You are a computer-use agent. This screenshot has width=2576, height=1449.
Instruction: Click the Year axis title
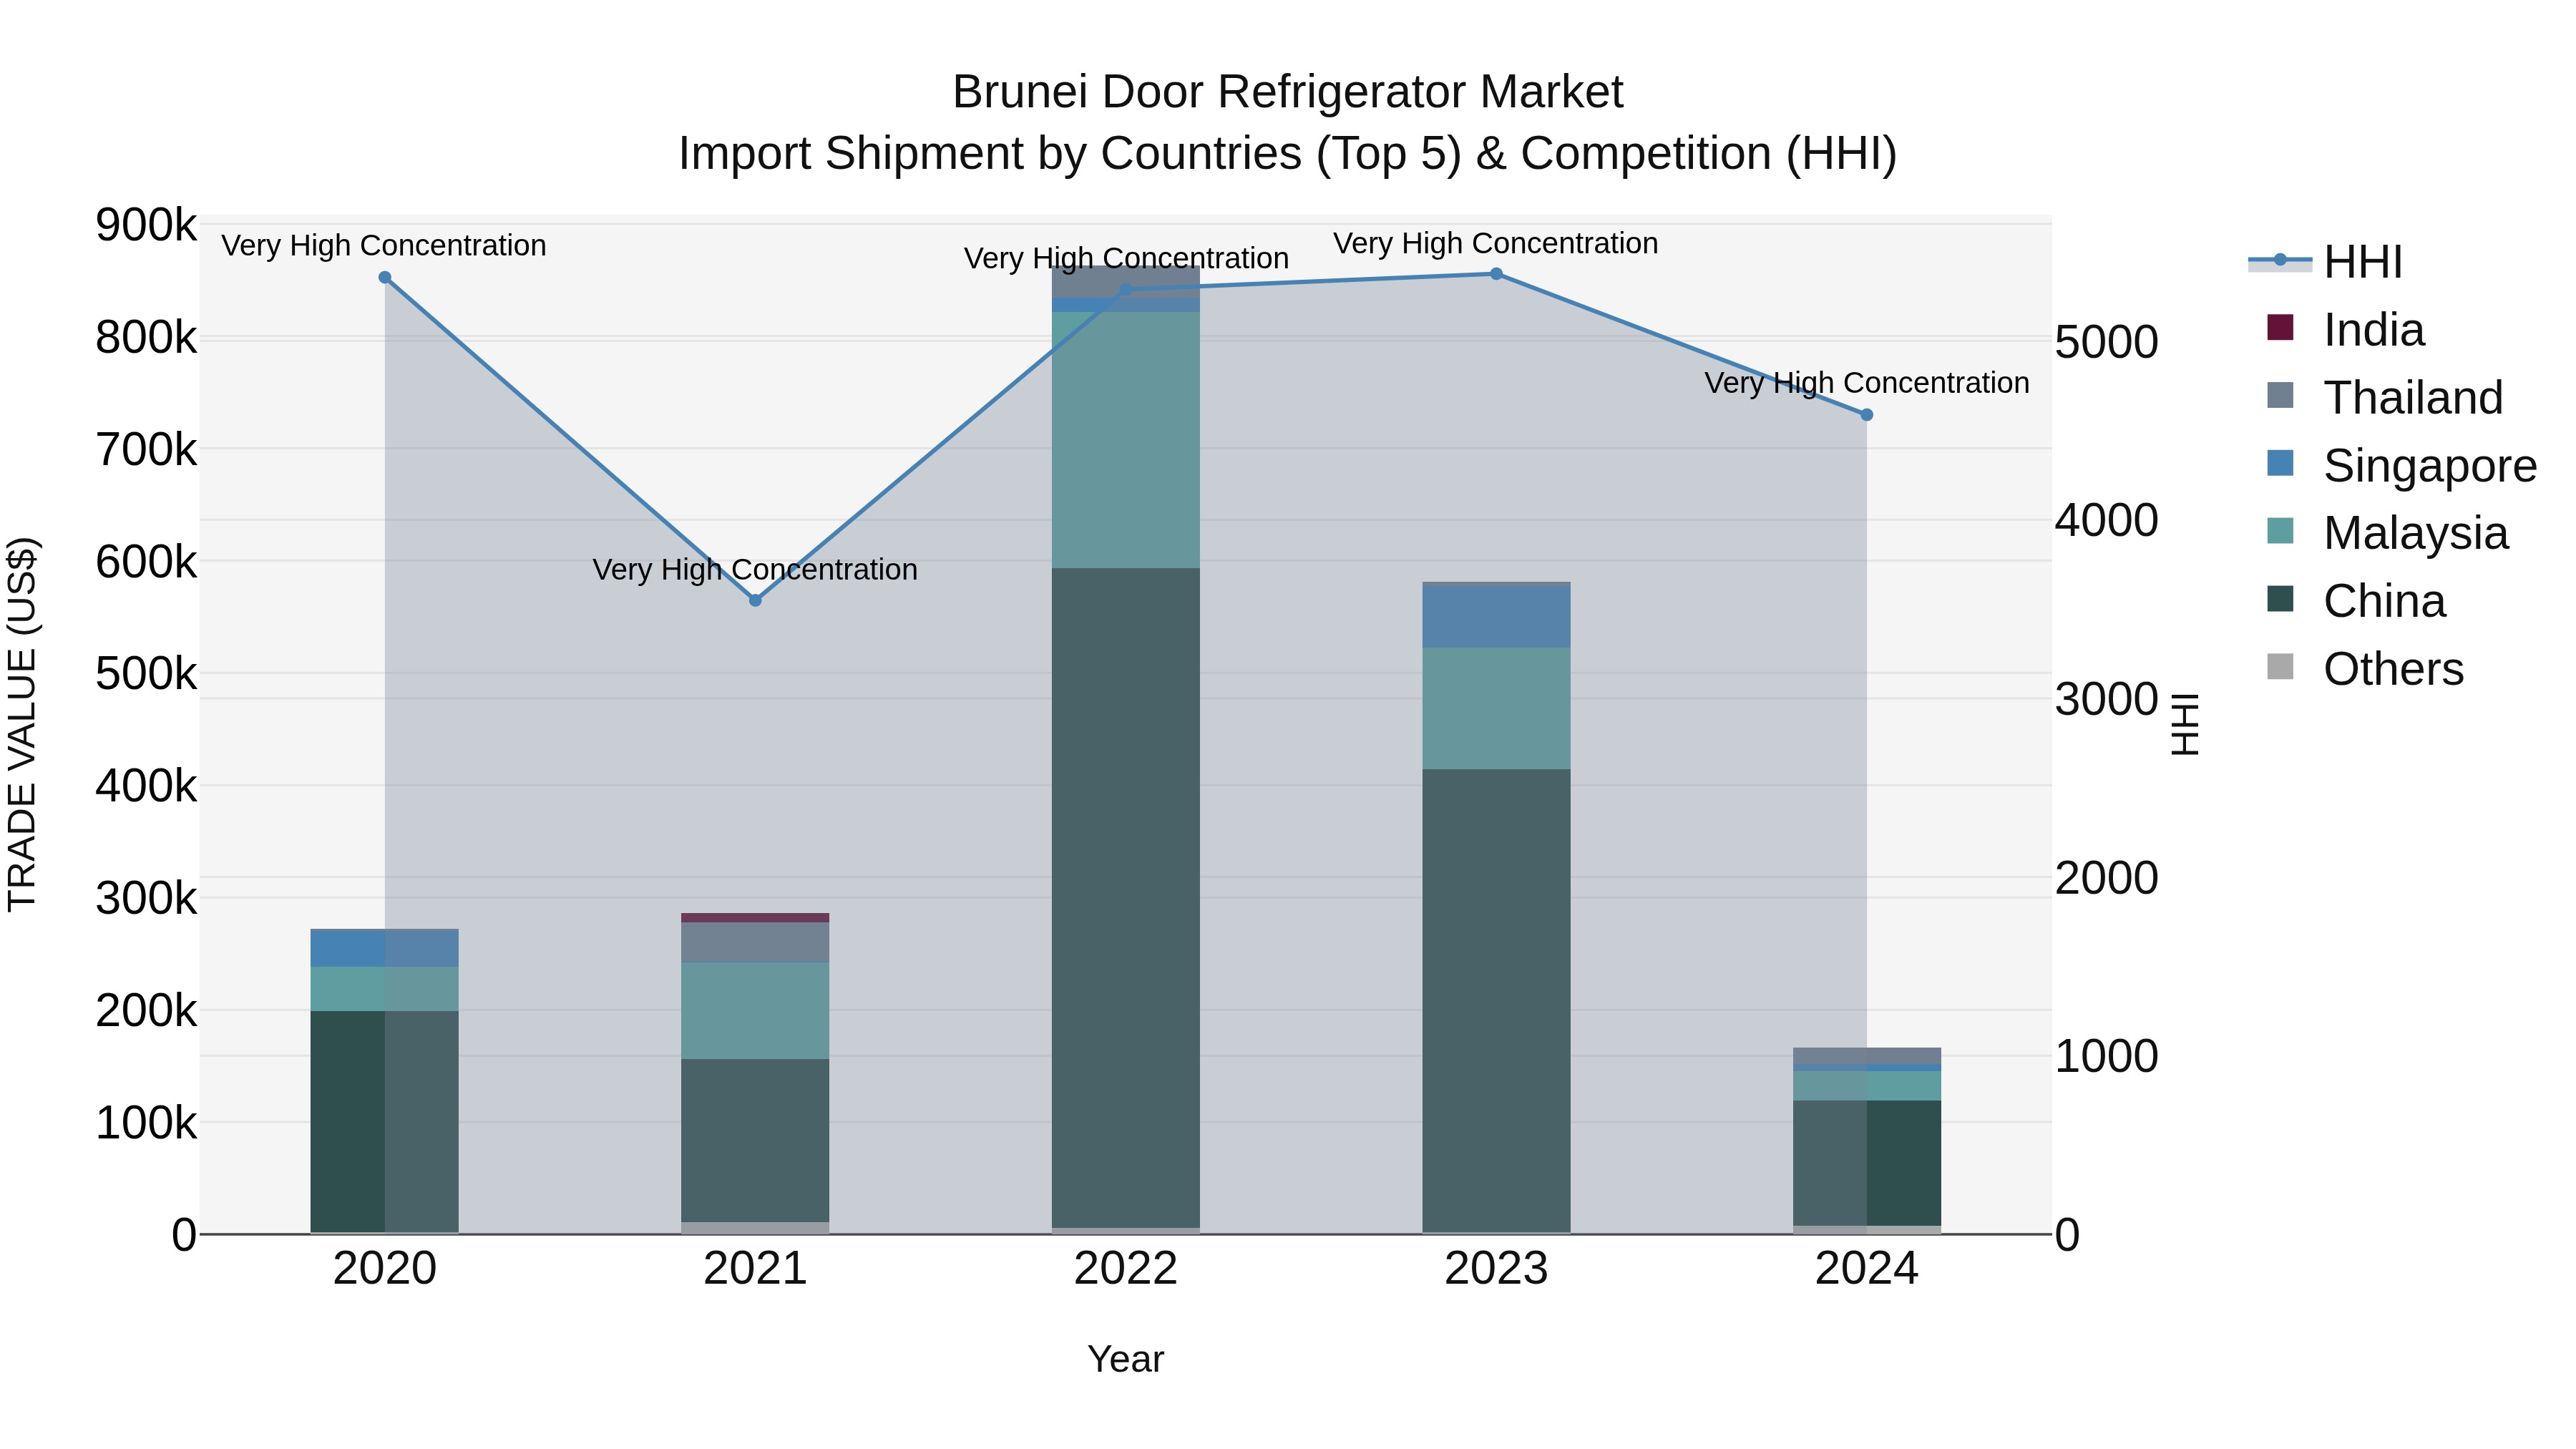point(1126,1360)
